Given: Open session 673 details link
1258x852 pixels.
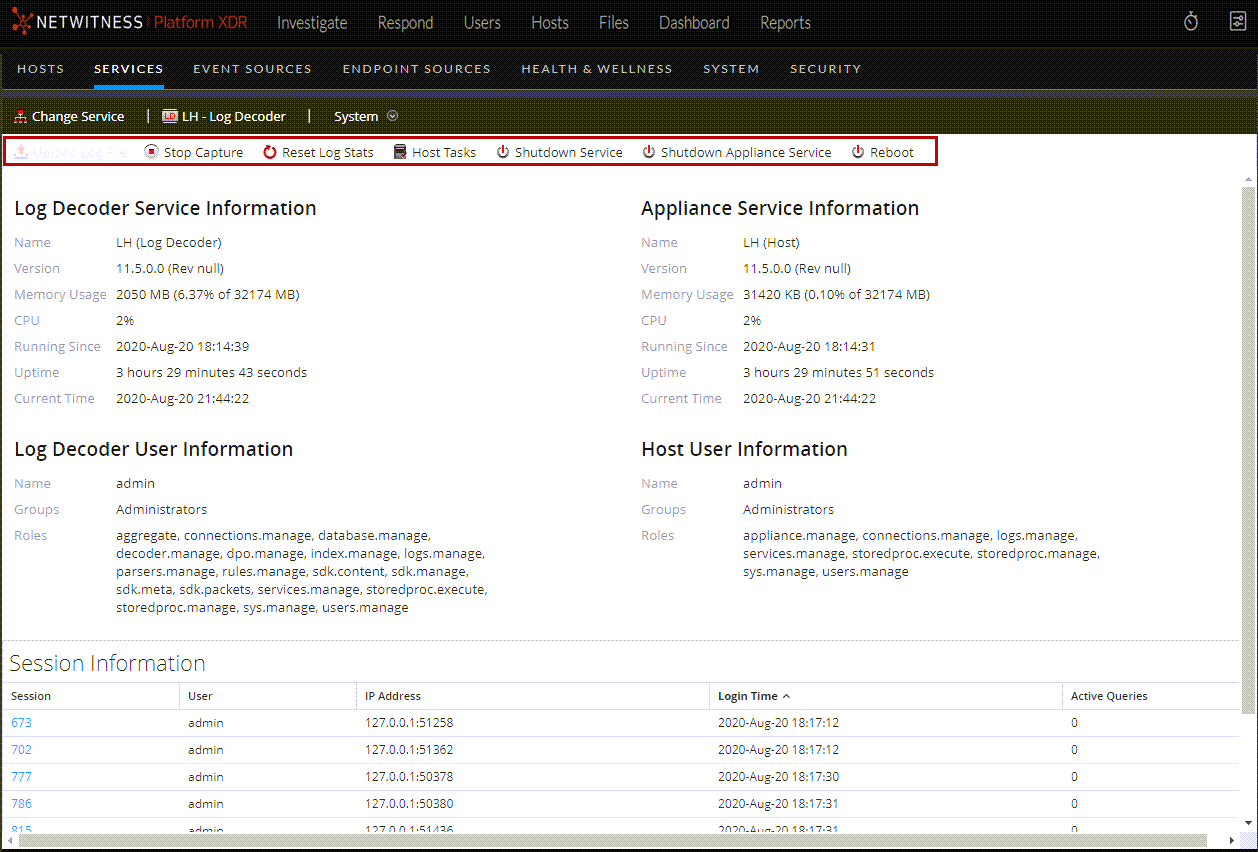Looking at the screenshot, I should [21, 722].
